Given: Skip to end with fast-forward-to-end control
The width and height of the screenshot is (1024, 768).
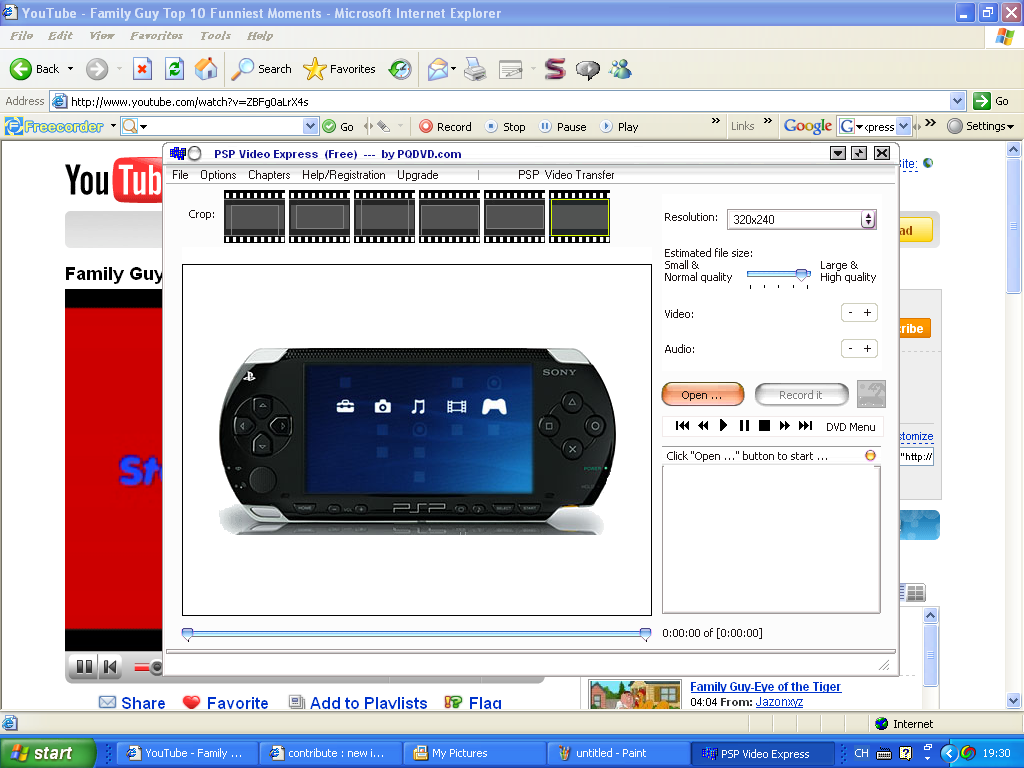Looking at the screenshot, I should 806,426.
